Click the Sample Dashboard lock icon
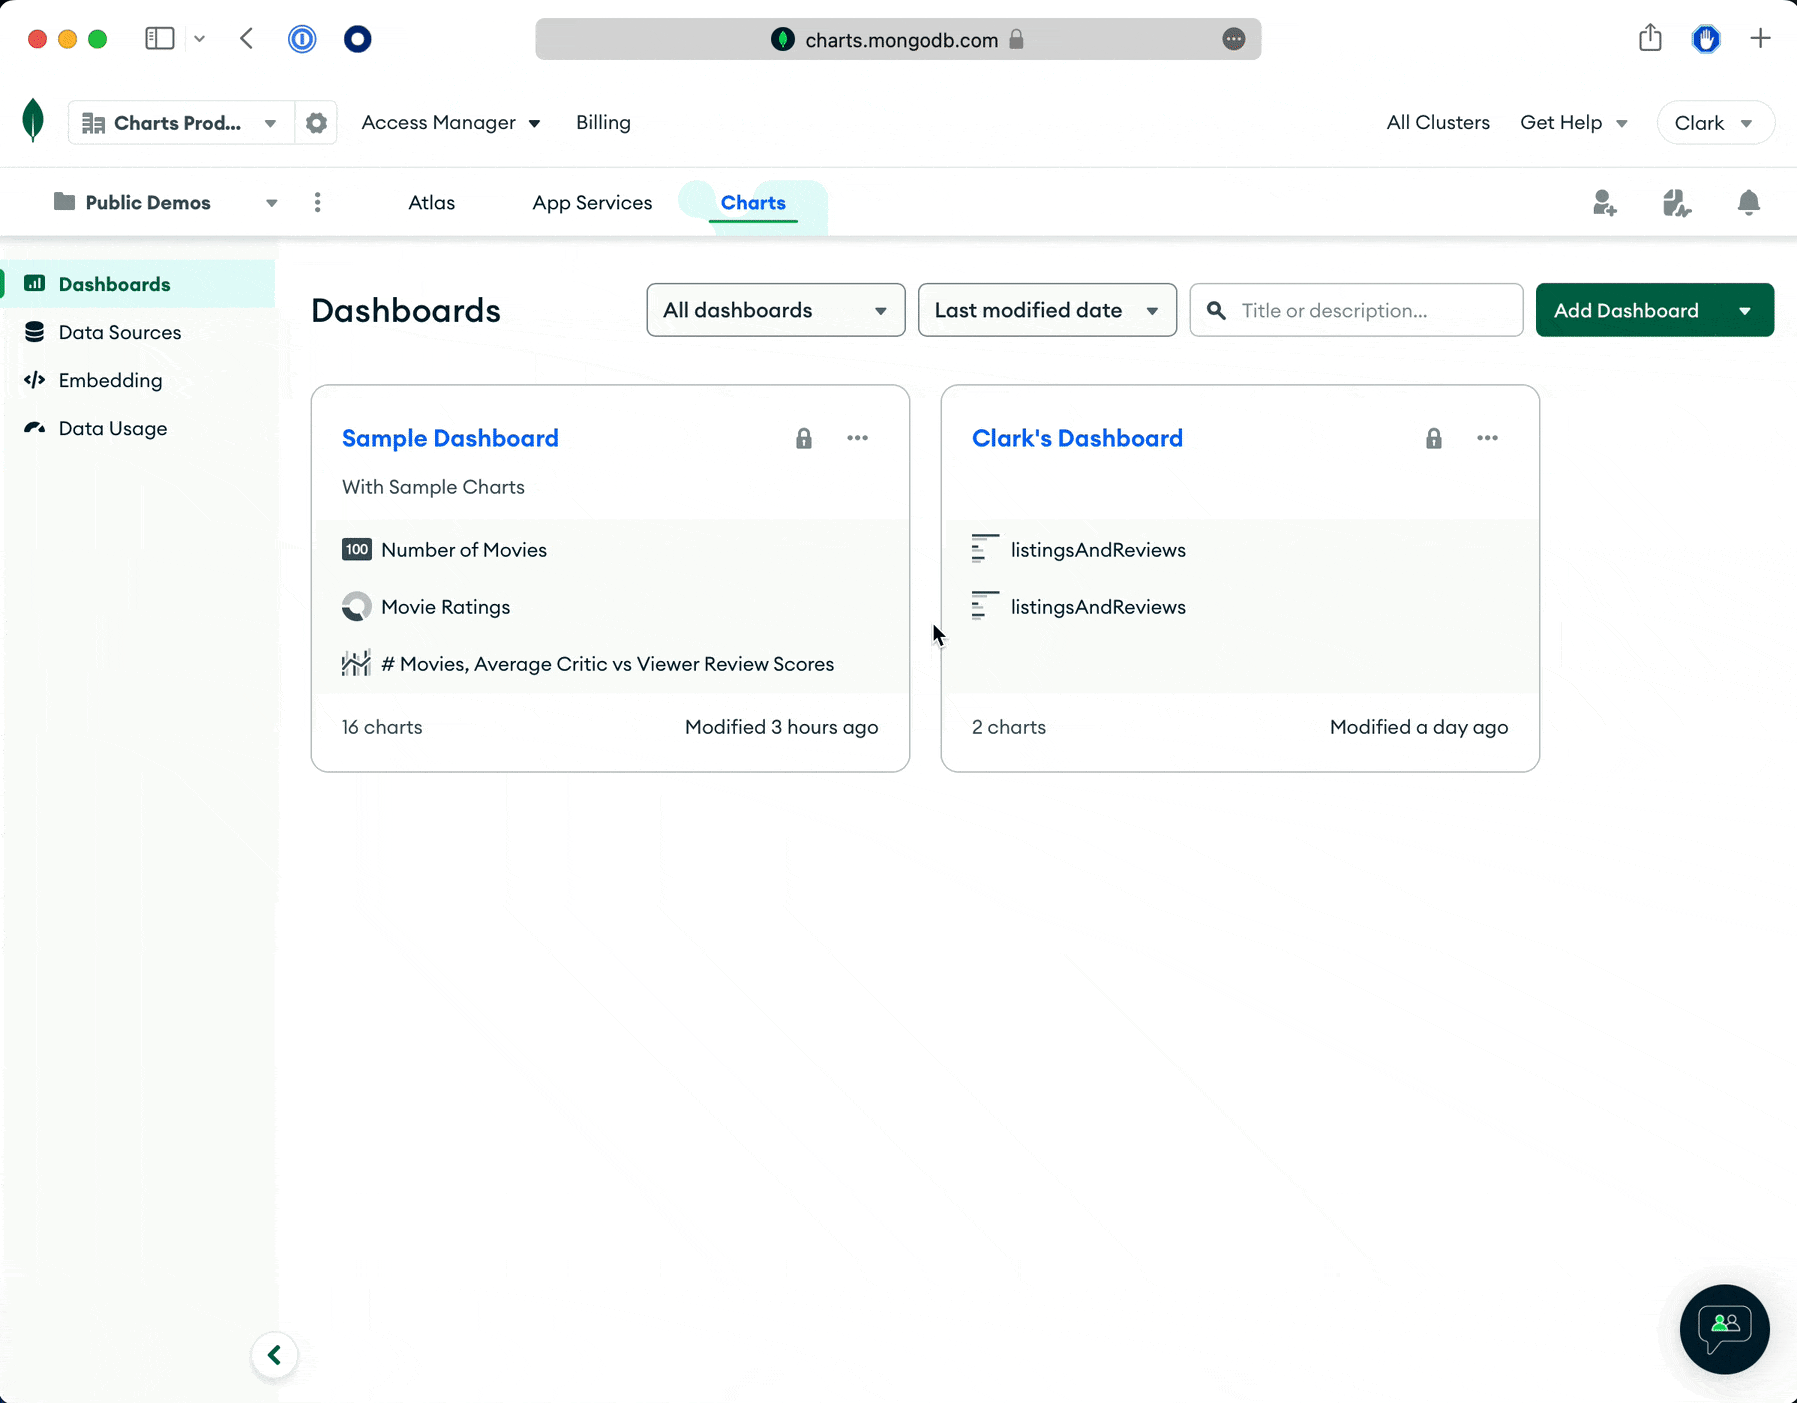The image size is (1797, 1403). pos(804,438)
